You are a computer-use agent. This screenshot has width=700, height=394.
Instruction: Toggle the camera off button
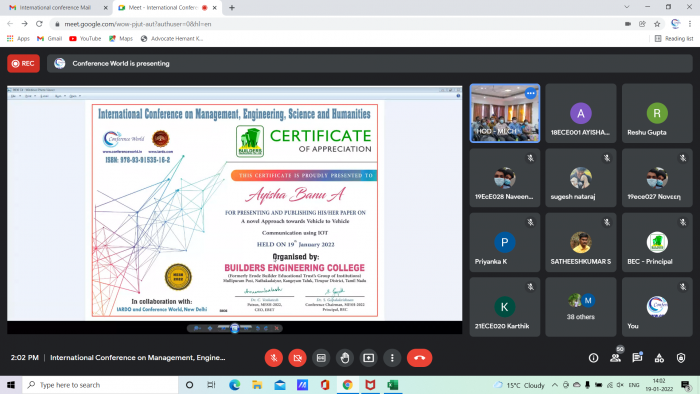pyautogui.click(x=297, y=358)
